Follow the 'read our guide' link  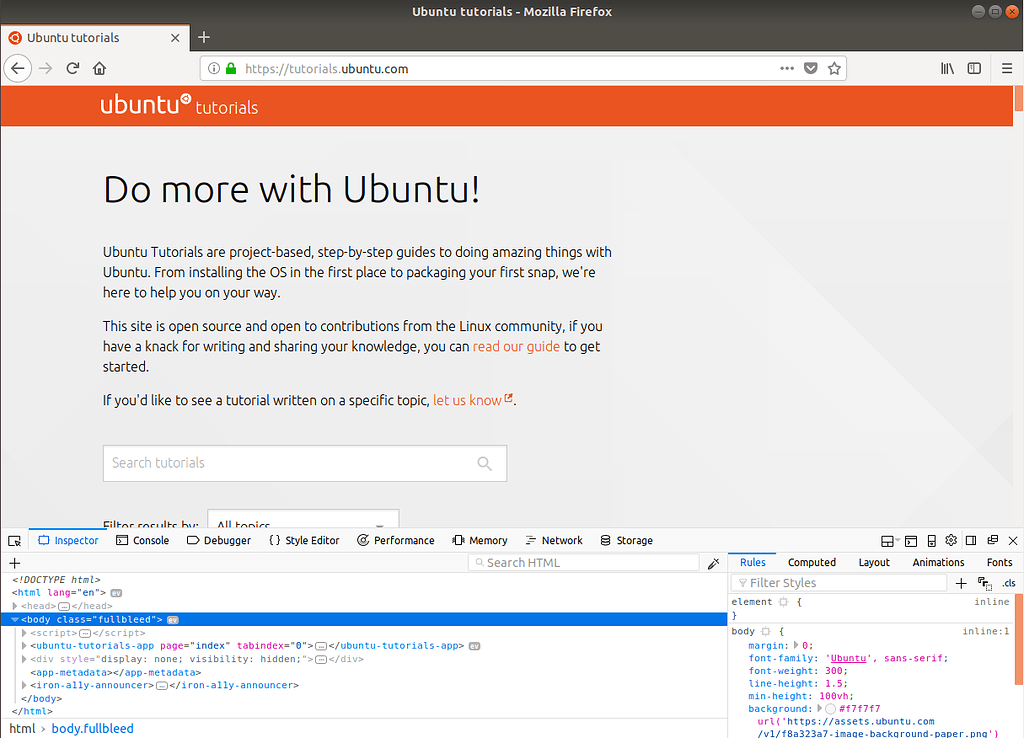516,347
